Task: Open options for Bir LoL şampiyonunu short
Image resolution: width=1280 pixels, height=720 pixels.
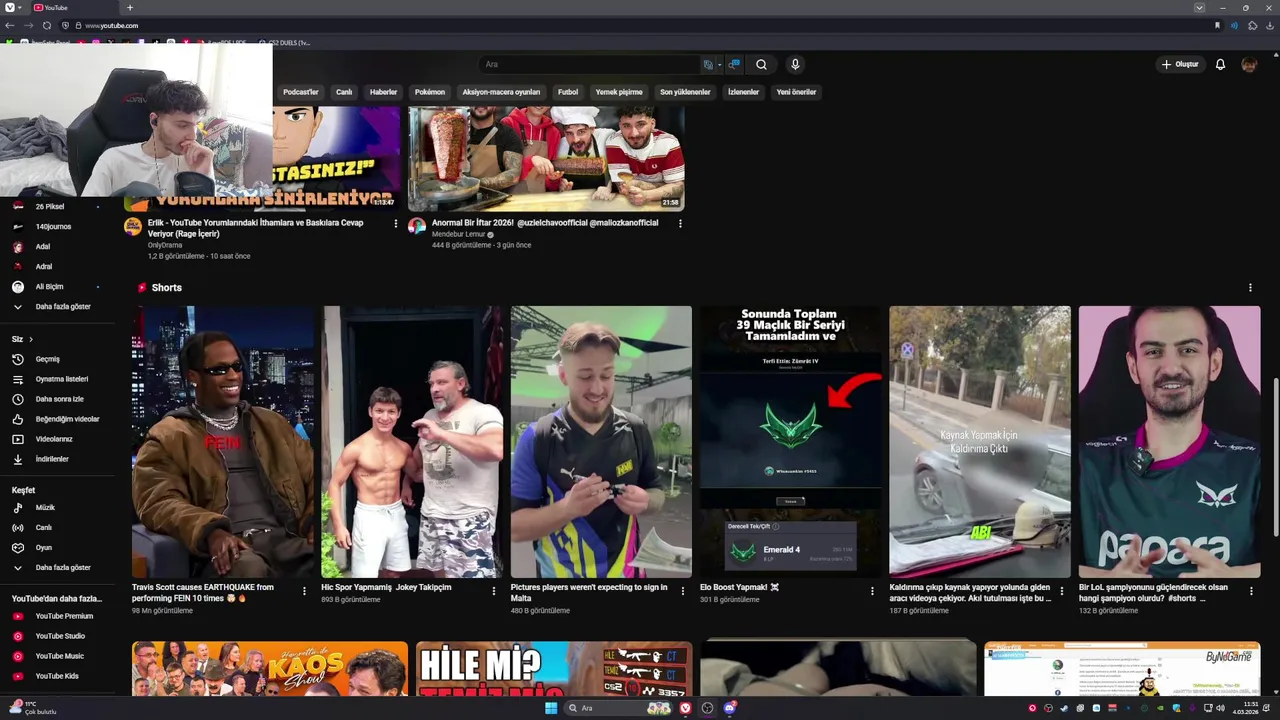Action: pyautogui.click(x=1251, y=591)
